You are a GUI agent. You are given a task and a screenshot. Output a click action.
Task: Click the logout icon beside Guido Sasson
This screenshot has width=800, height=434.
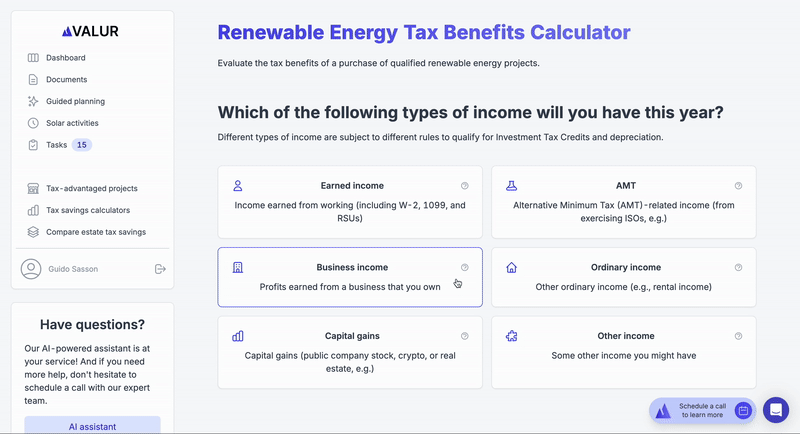160,269
